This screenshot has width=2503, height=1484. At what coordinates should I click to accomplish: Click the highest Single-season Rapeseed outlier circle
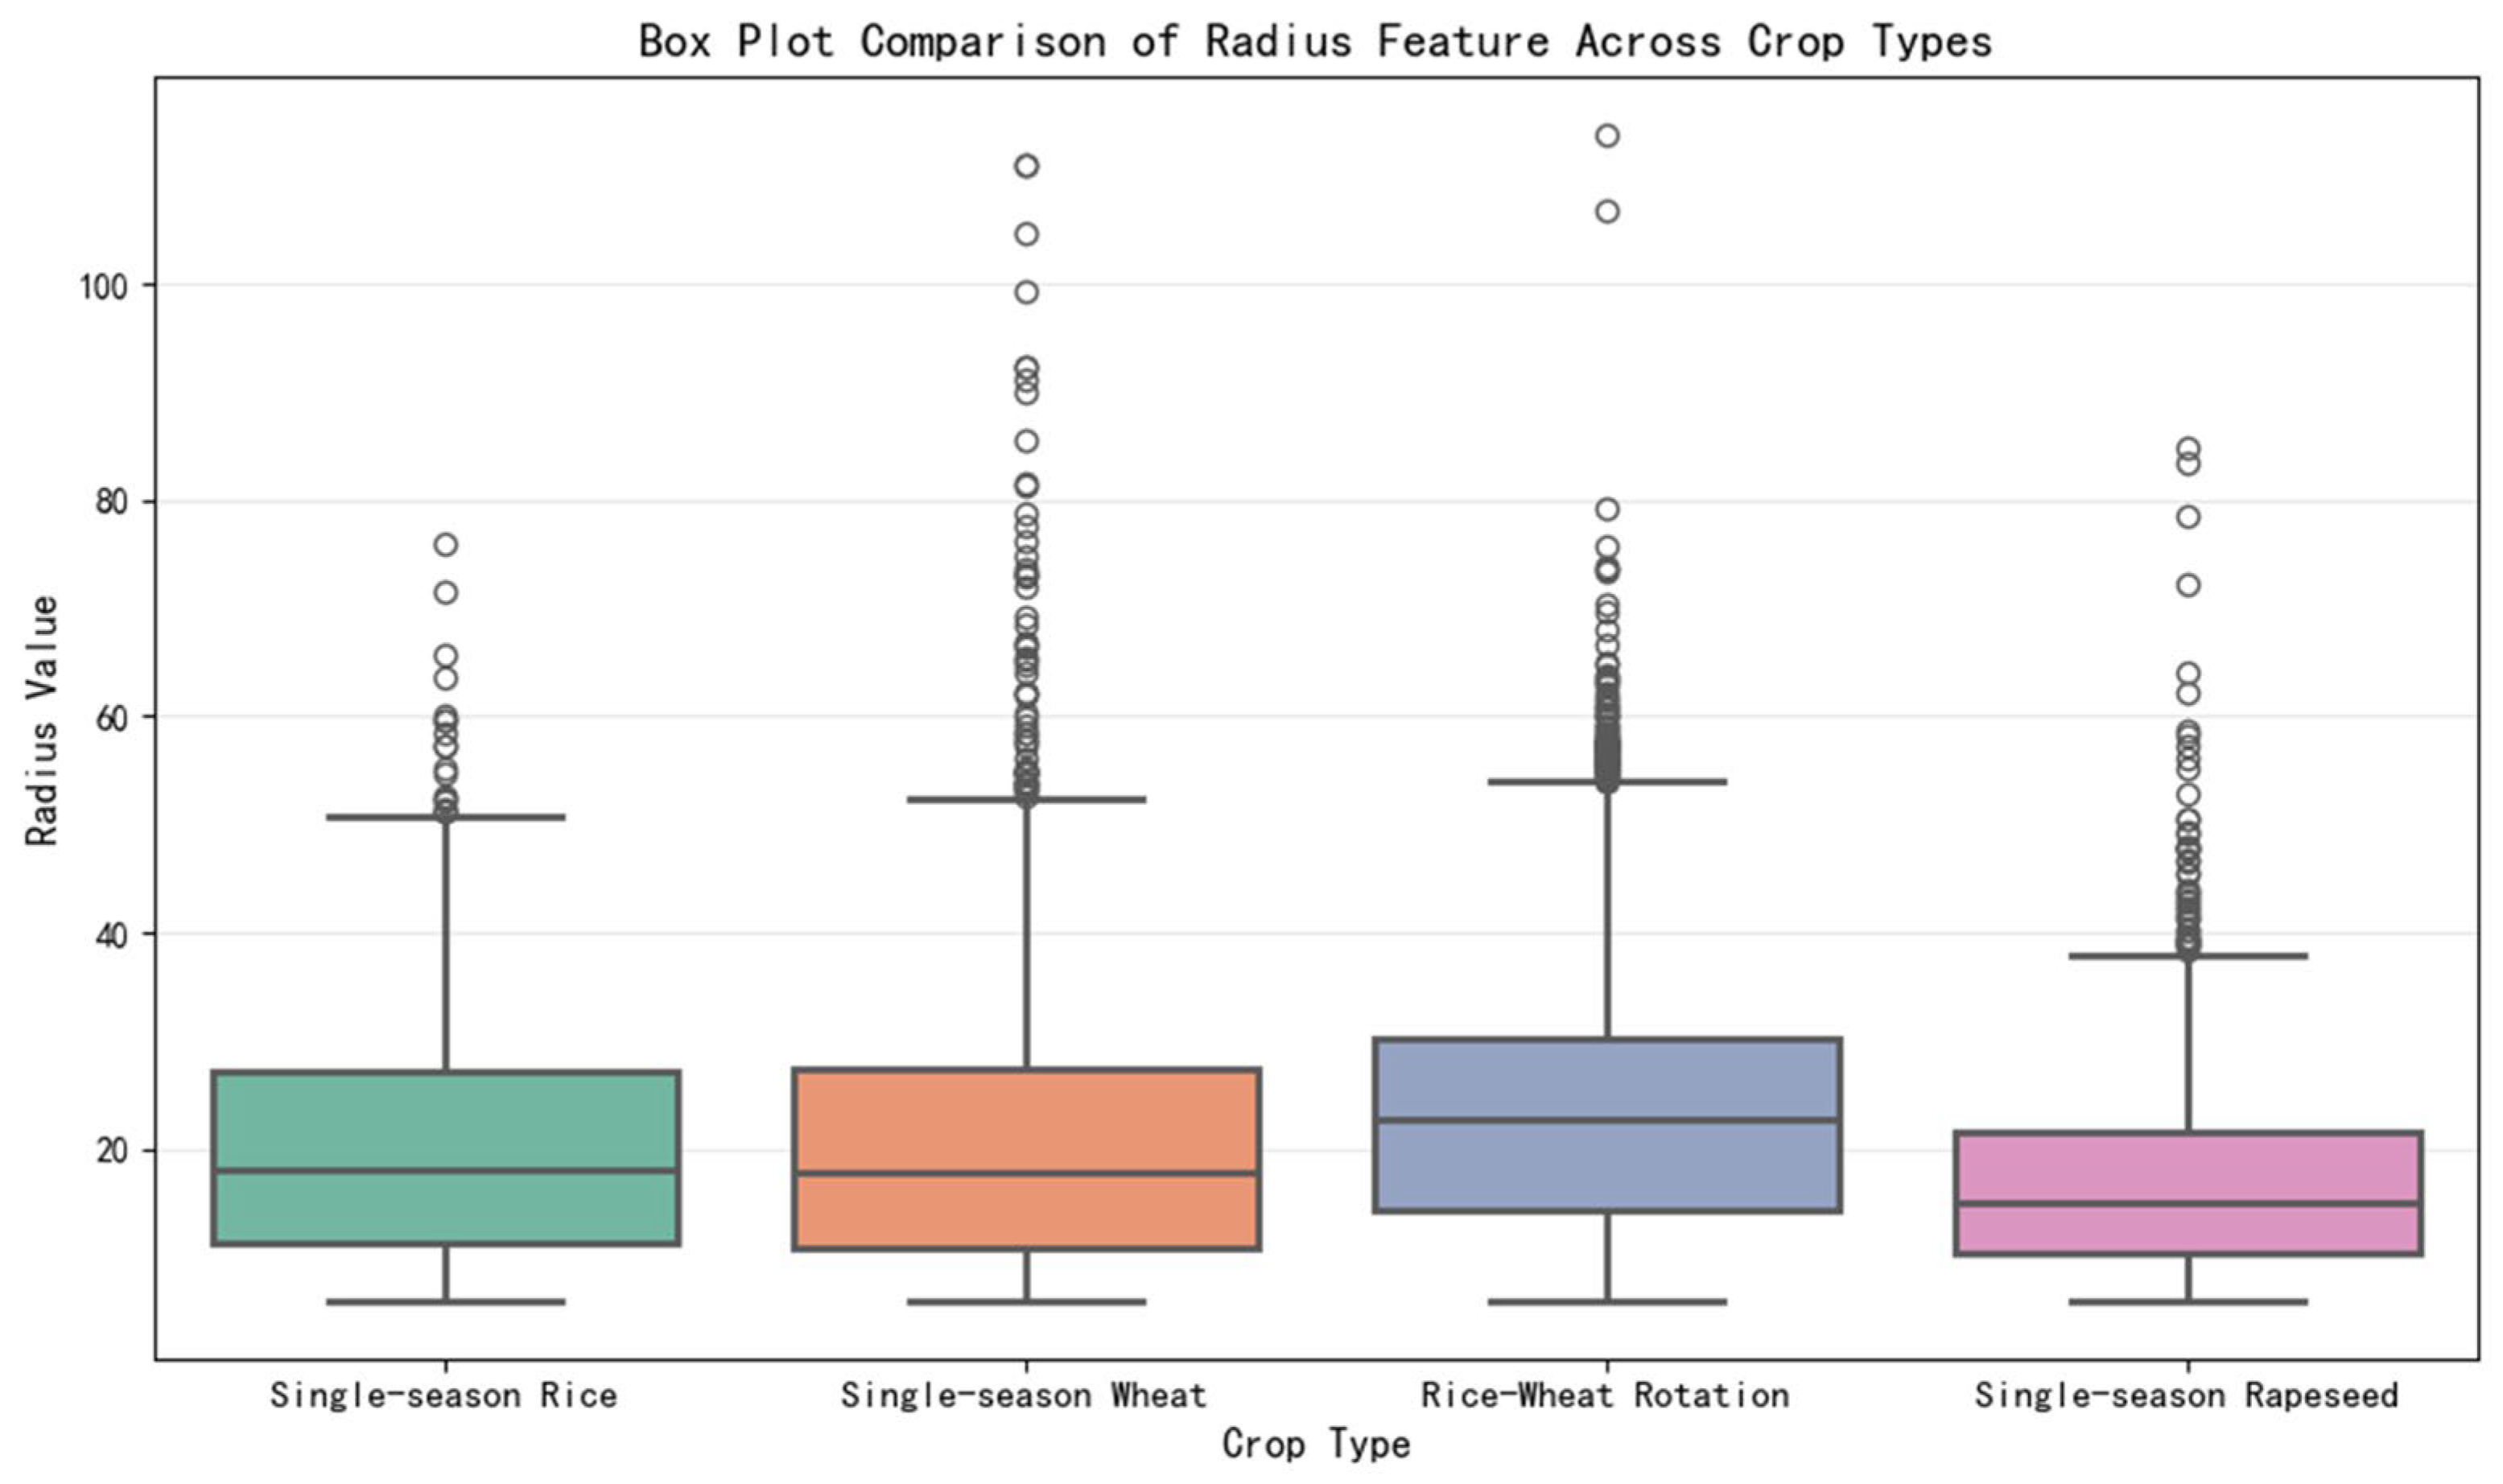click(2189, 449)
